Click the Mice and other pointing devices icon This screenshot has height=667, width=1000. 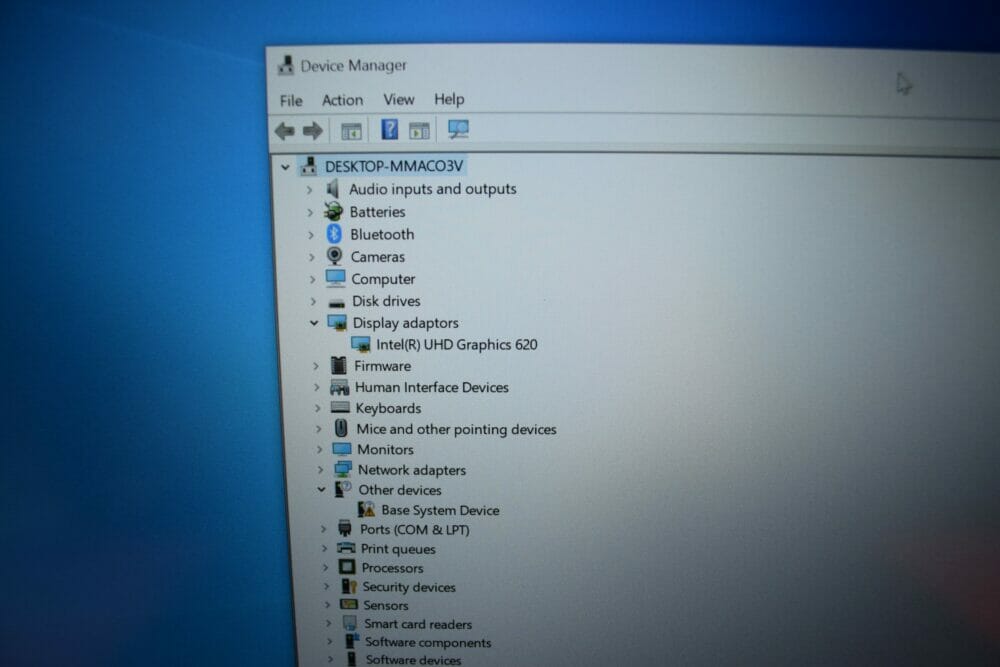[341, 429]
